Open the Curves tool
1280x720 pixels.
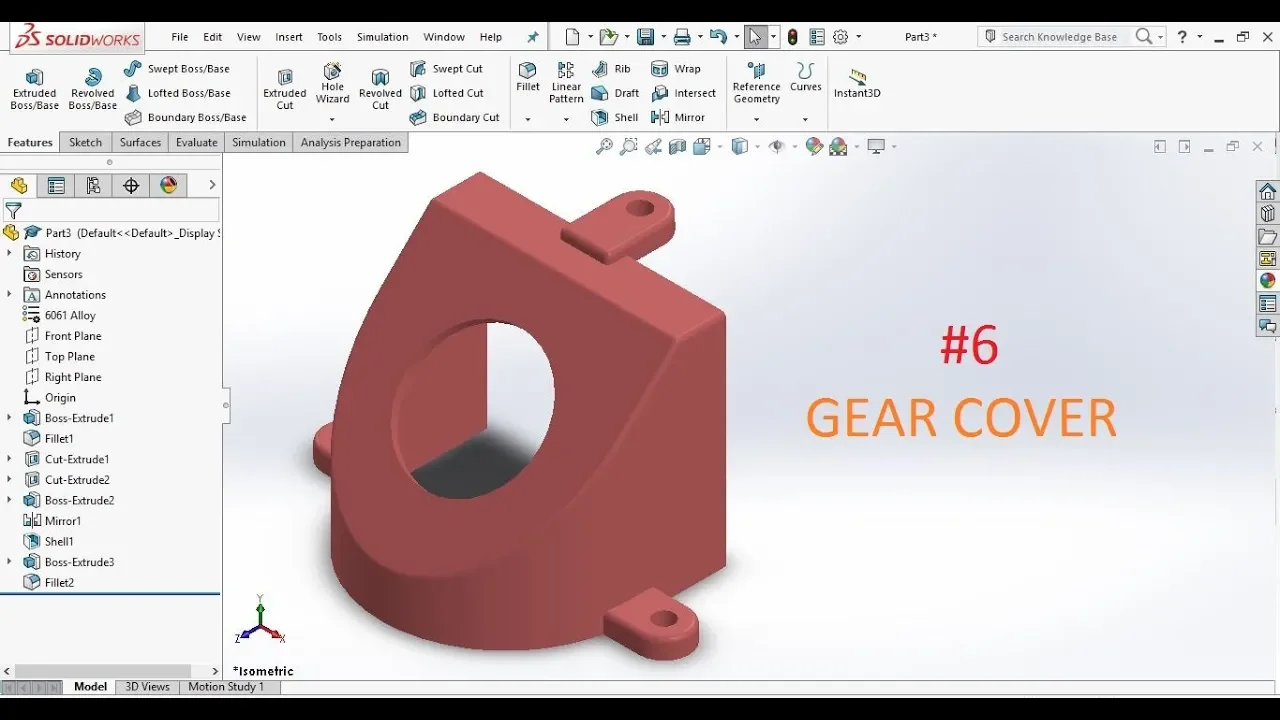[x=805, y=77]
